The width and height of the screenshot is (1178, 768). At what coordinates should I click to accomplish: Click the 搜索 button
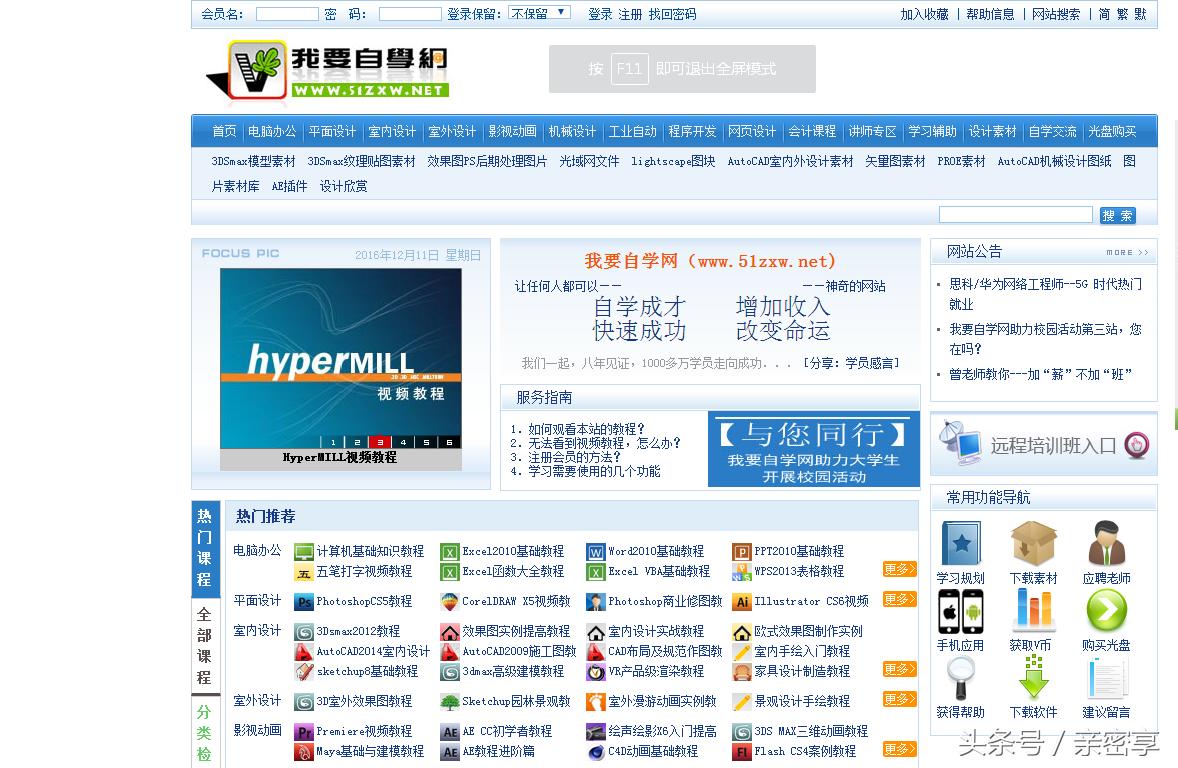pyautogui.click(x=1117, y=216)
